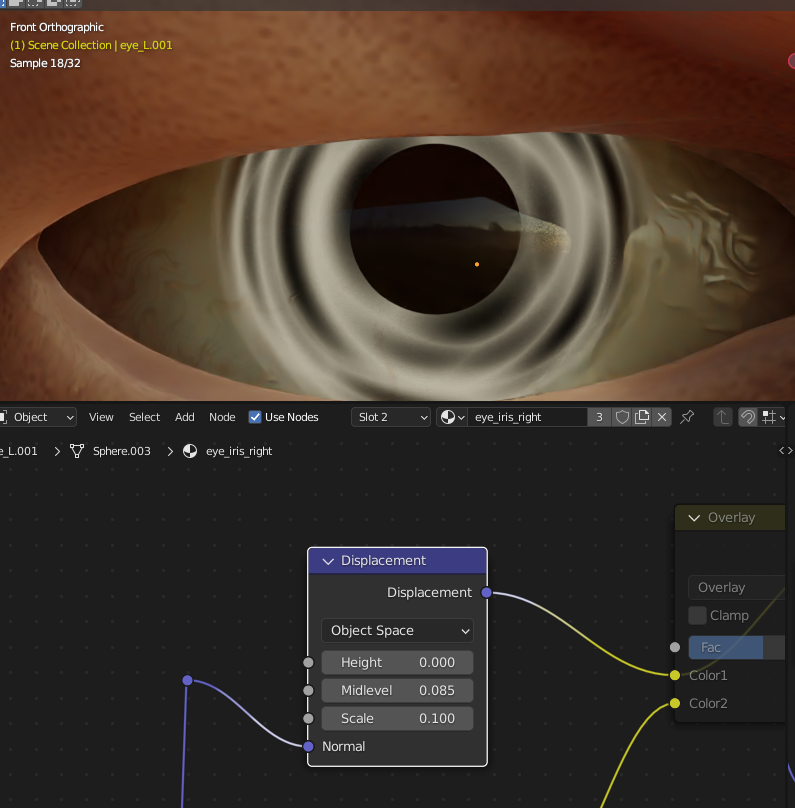Click the Sphere.003 mesh icon in breadcrumb
Screen dimensions: 795x808
point(77,451)
